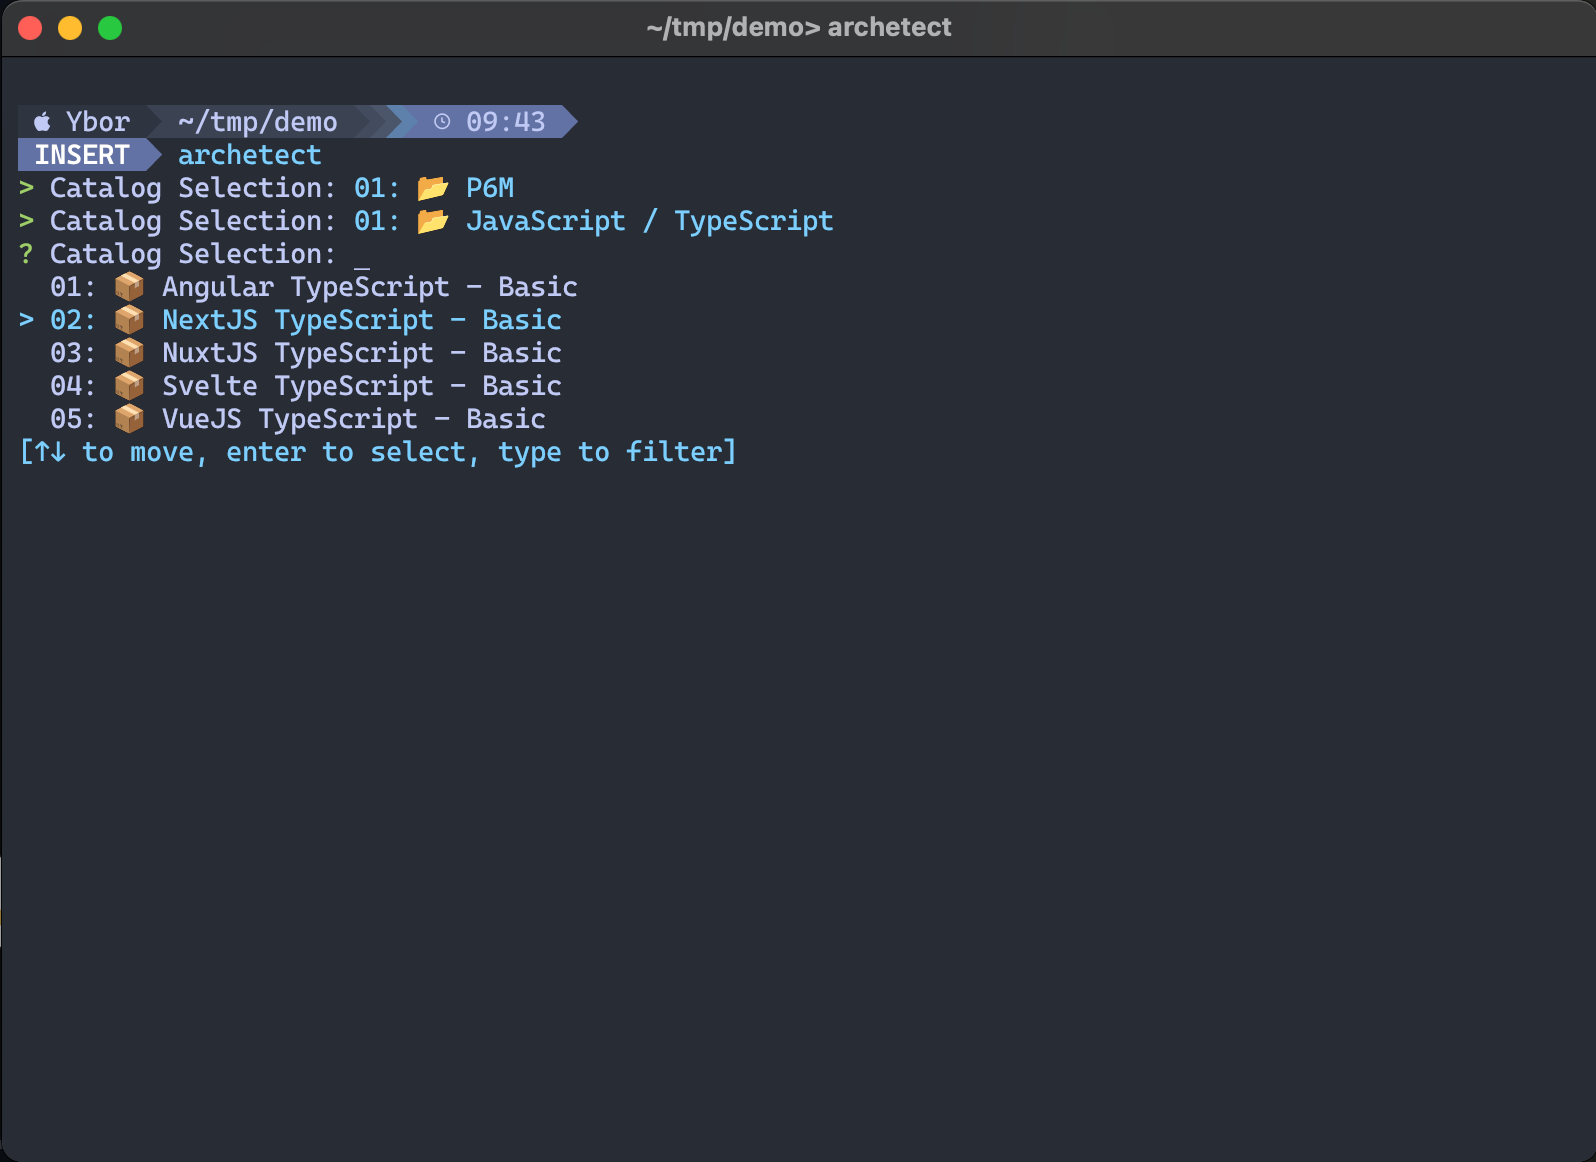
Task: Click the P6M catalog selection text
Action: pos(490,188)
